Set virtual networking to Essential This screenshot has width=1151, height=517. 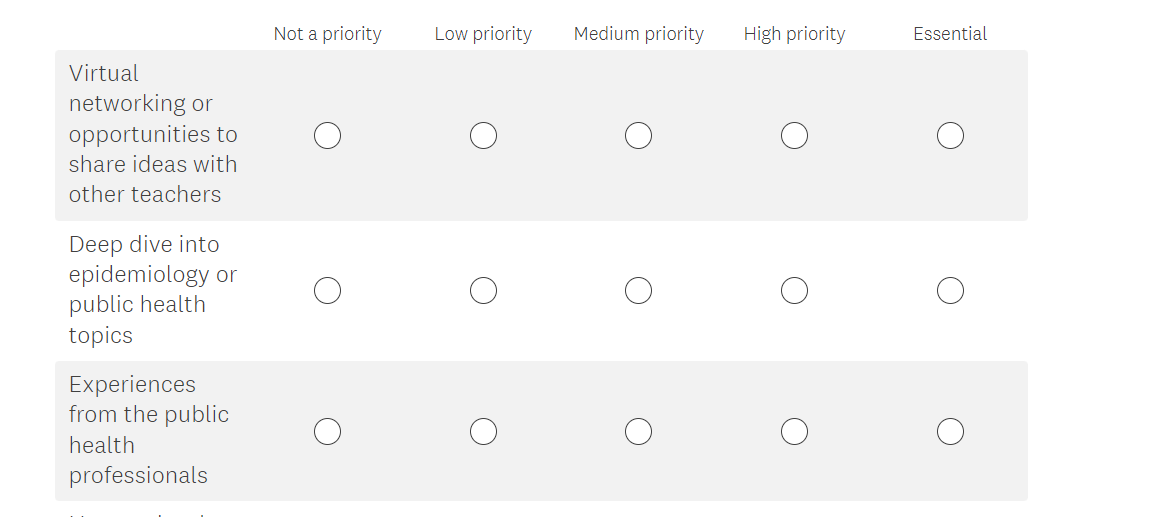(x=950, y=135)
